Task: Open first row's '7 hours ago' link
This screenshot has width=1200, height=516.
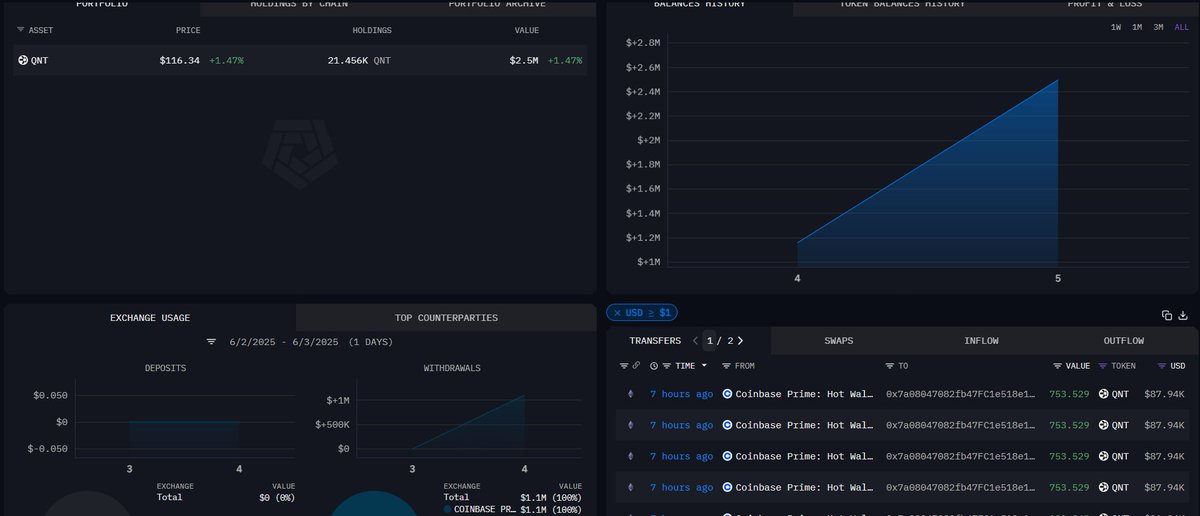Action: point(681,394)
